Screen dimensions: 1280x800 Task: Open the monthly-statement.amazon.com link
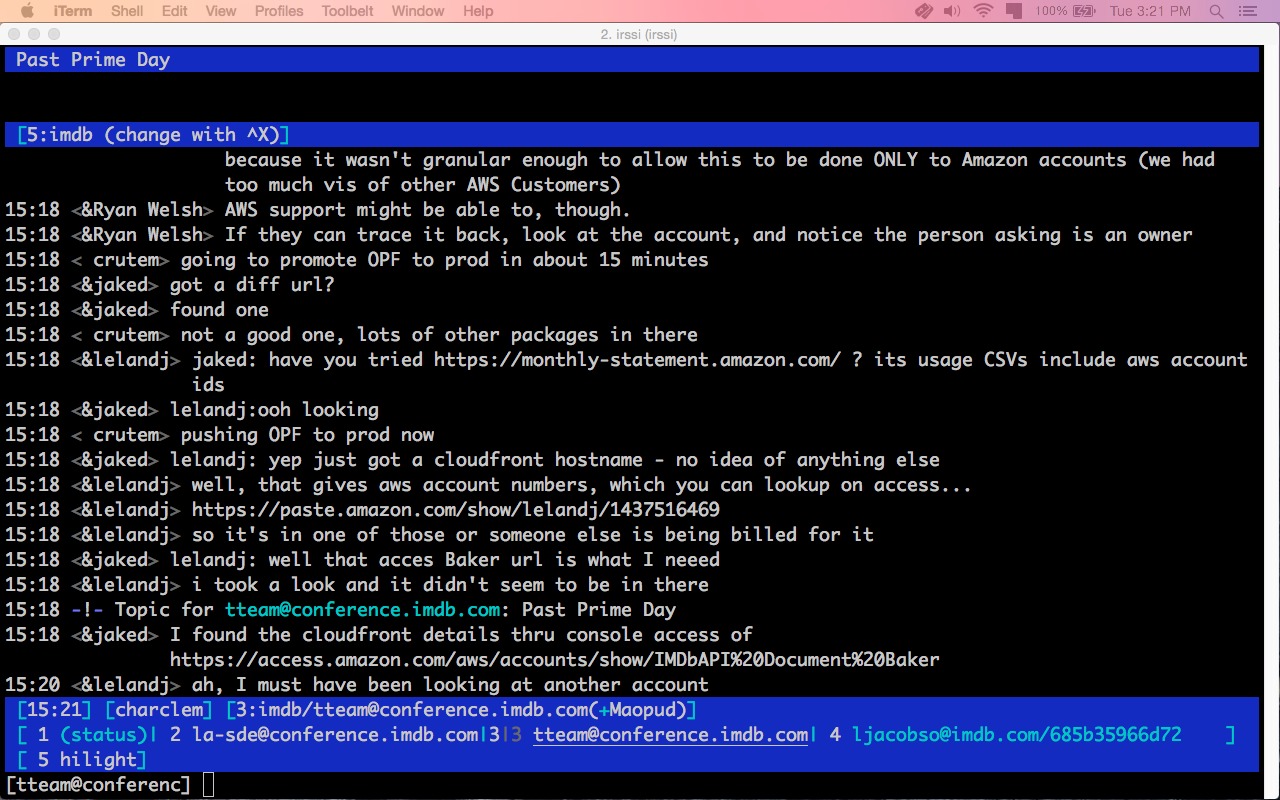[x=637, y=360]
